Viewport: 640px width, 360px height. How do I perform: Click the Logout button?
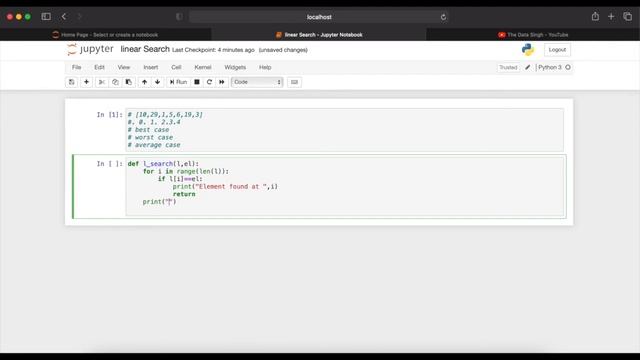(557, 50)
